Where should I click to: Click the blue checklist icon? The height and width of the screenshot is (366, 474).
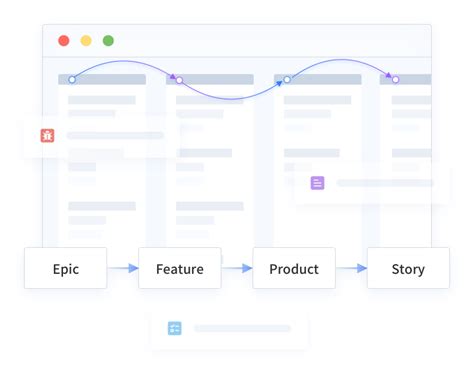tap(175, 328)
